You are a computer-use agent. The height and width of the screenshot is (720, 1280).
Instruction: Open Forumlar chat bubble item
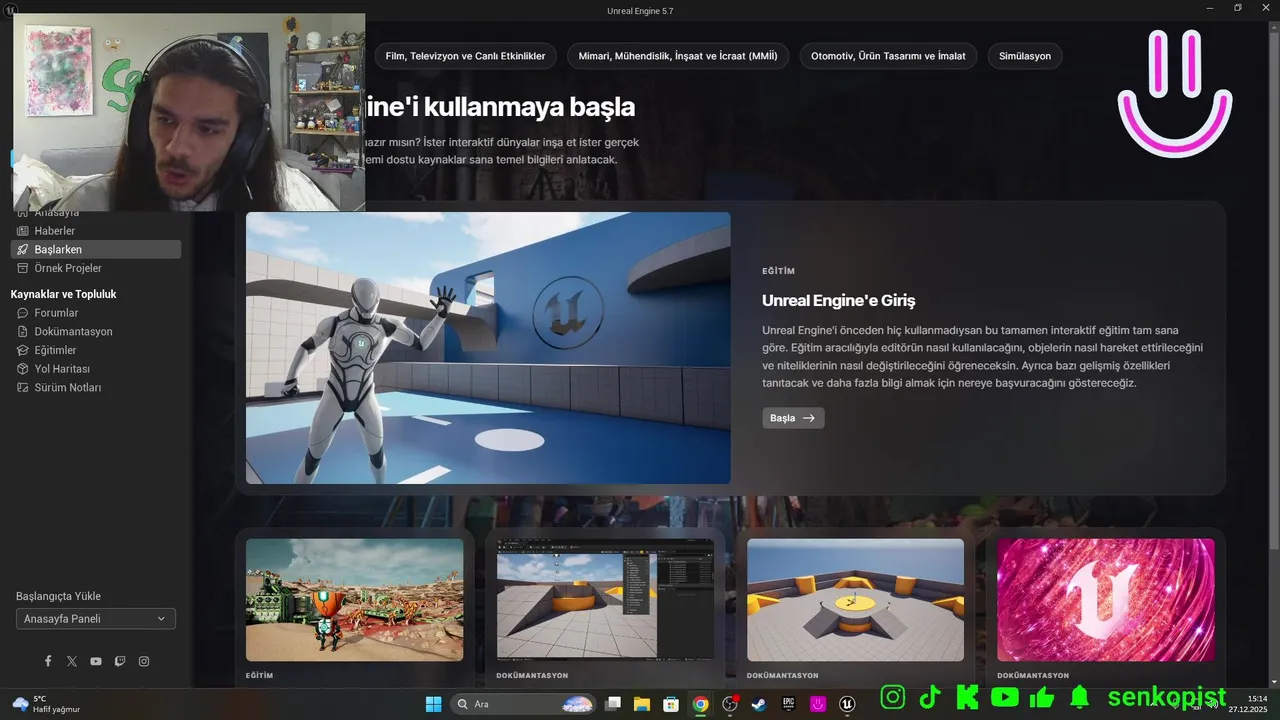[x=95, y=313]
